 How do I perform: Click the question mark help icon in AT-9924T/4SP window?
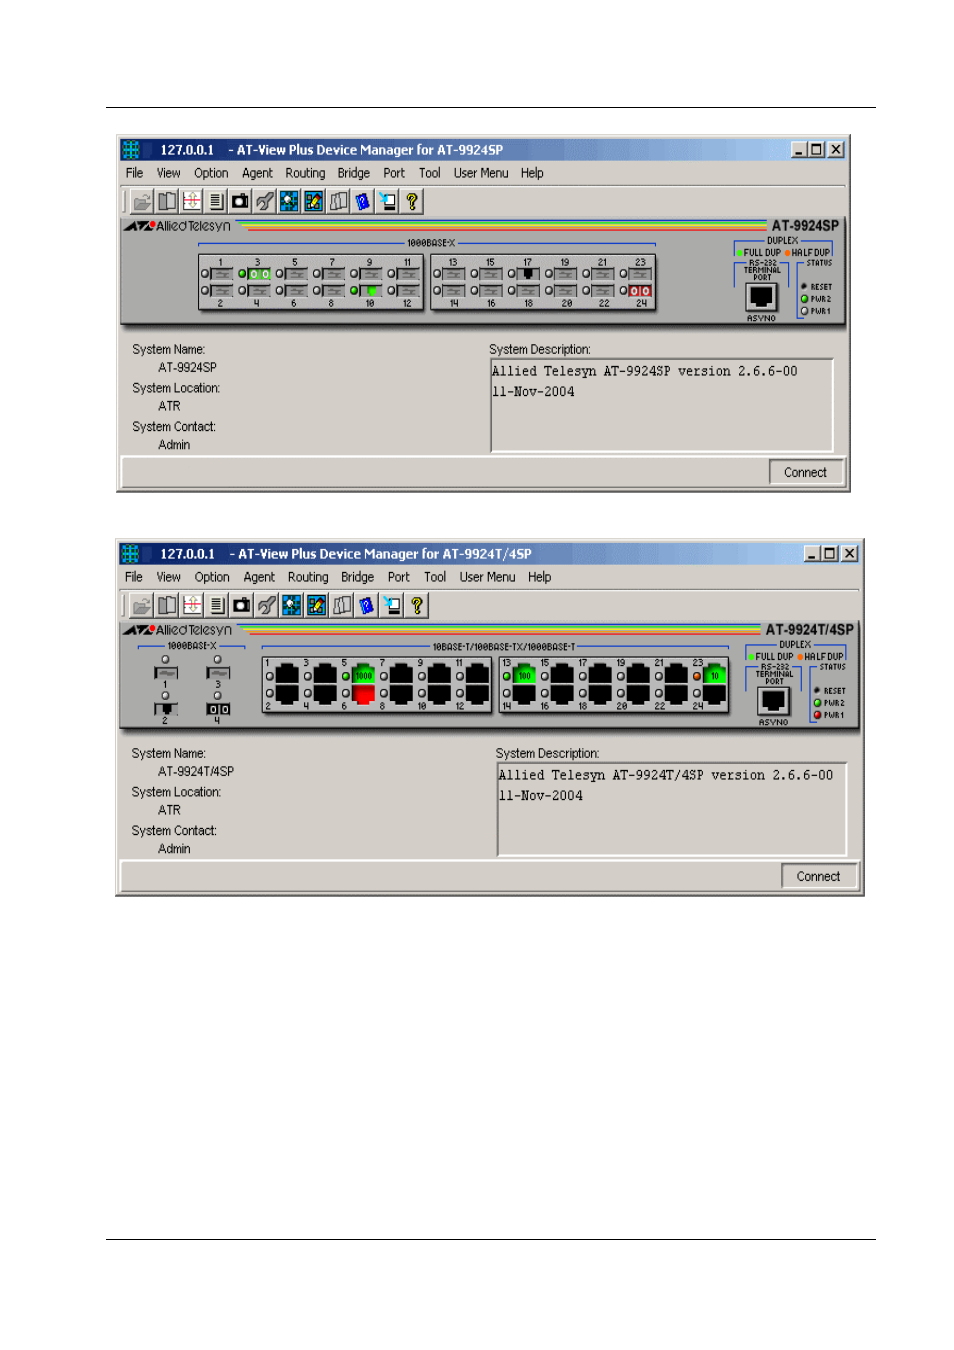tap(417, 606)
